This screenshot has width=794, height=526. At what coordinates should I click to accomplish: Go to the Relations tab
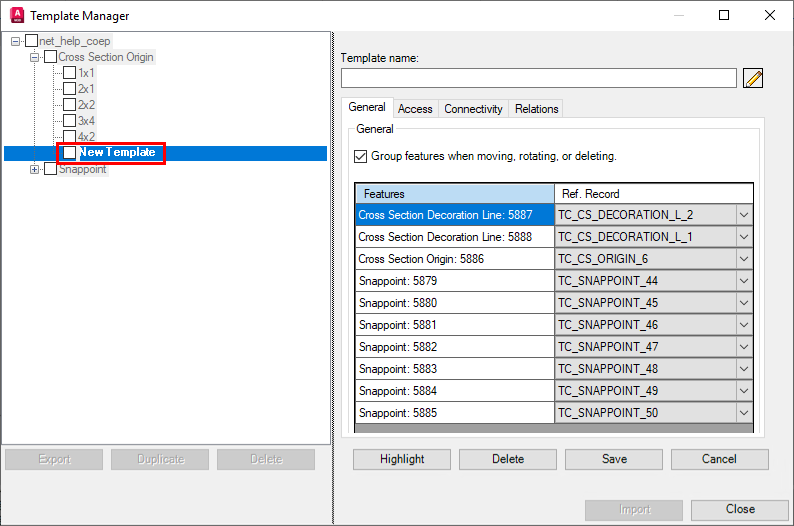pos(536,109)
